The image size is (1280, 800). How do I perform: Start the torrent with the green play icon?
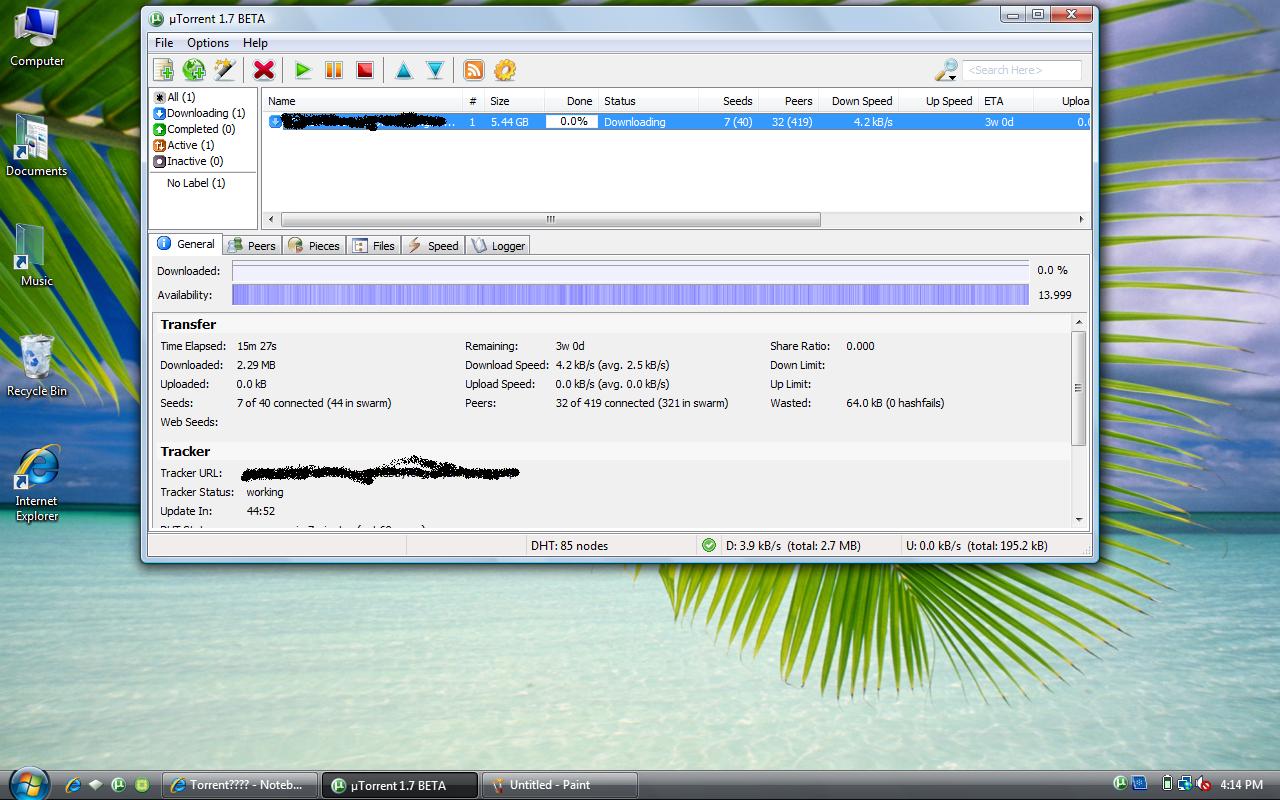click(x=303, y=70)
